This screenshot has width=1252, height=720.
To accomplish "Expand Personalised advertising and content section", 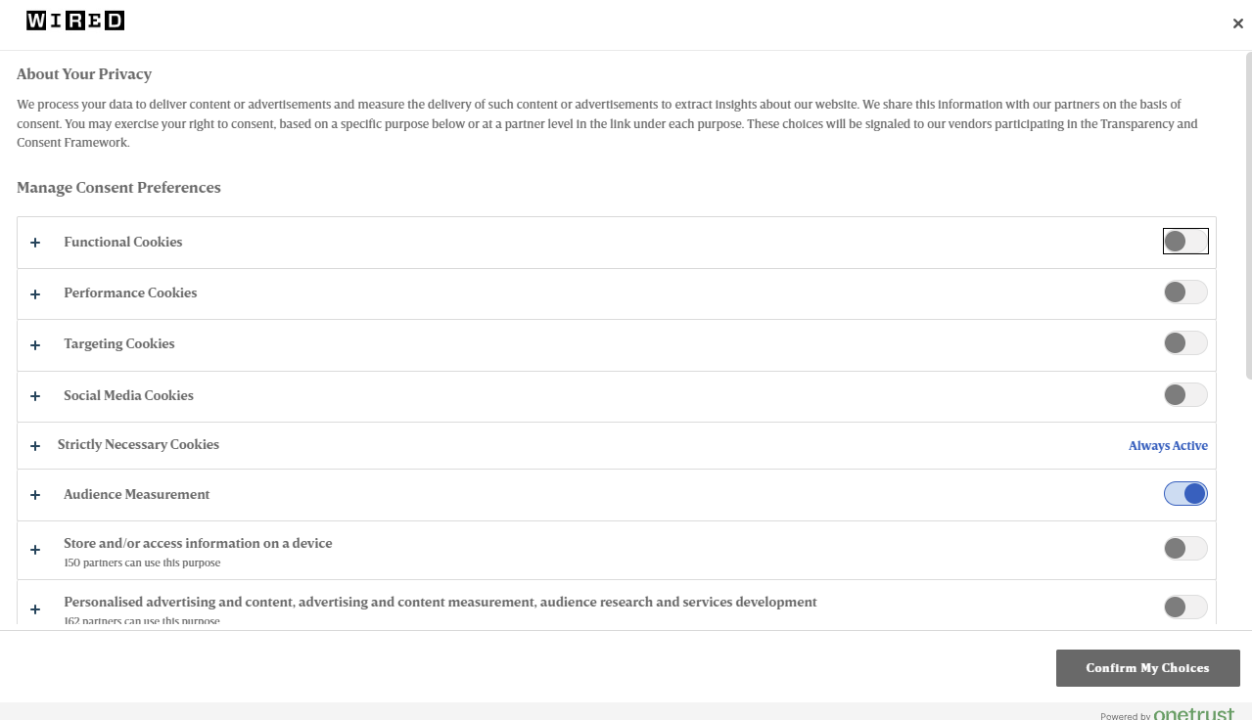I will [35, 609].
